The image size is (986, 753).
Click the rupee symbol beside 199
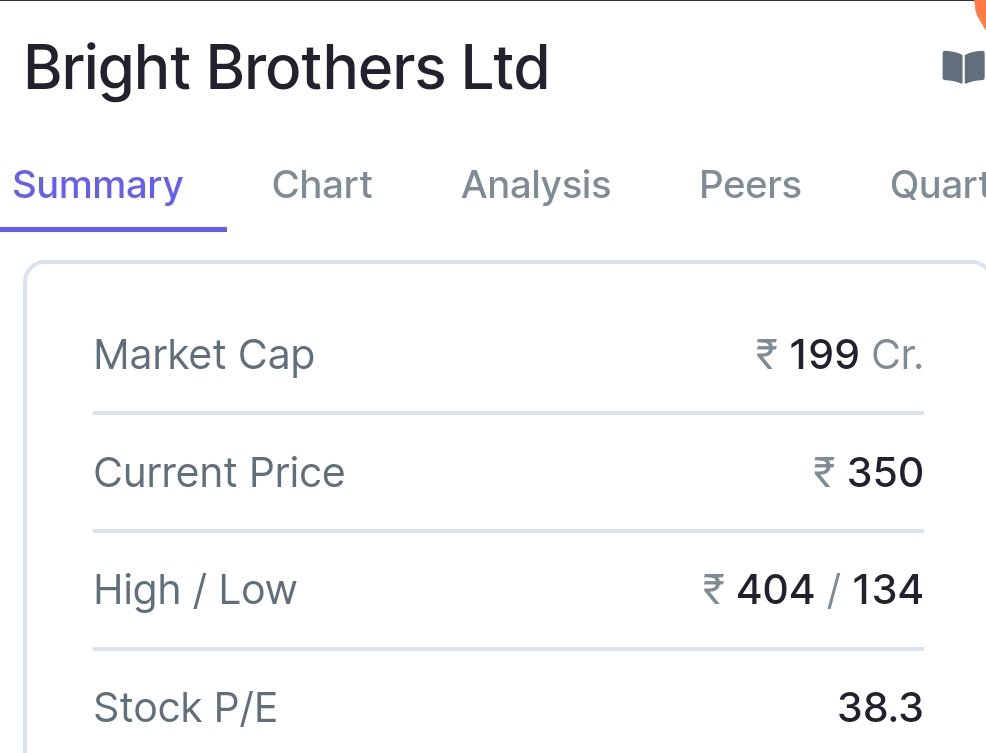[767, 354]
